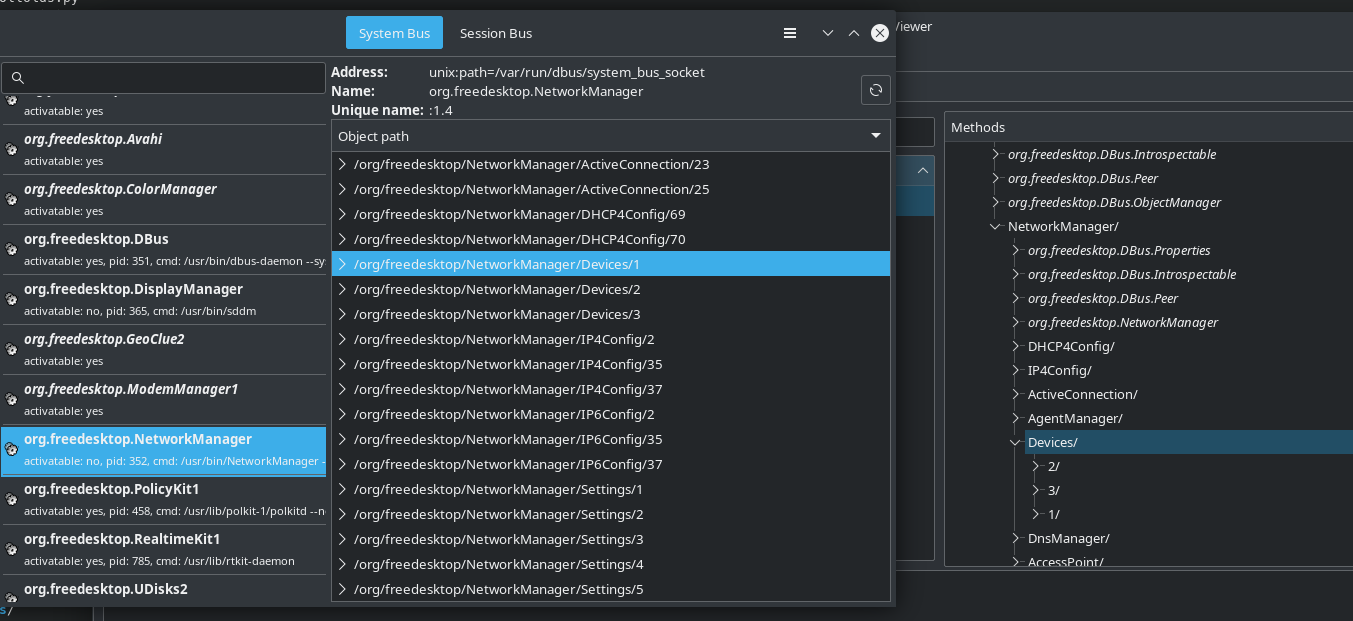Expand the ActiveConnection/23 object path

tap(342, 164)
